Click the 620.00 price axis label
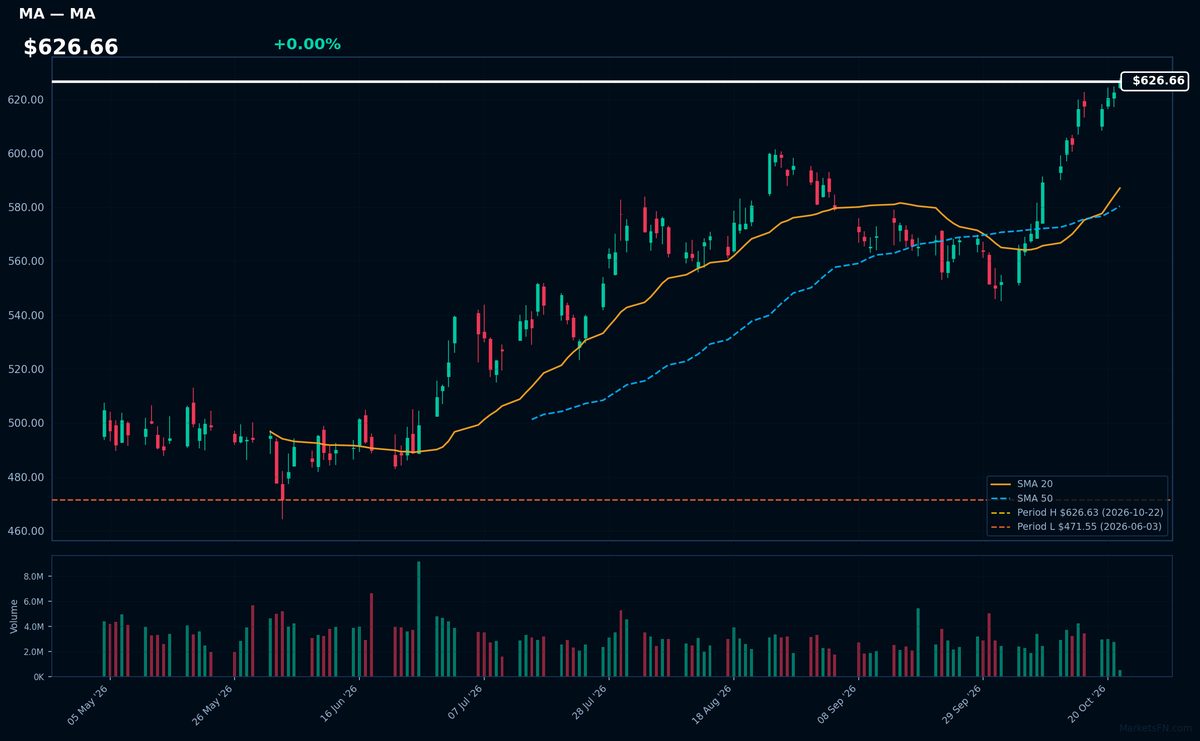1200x741 pixels. 26,100
